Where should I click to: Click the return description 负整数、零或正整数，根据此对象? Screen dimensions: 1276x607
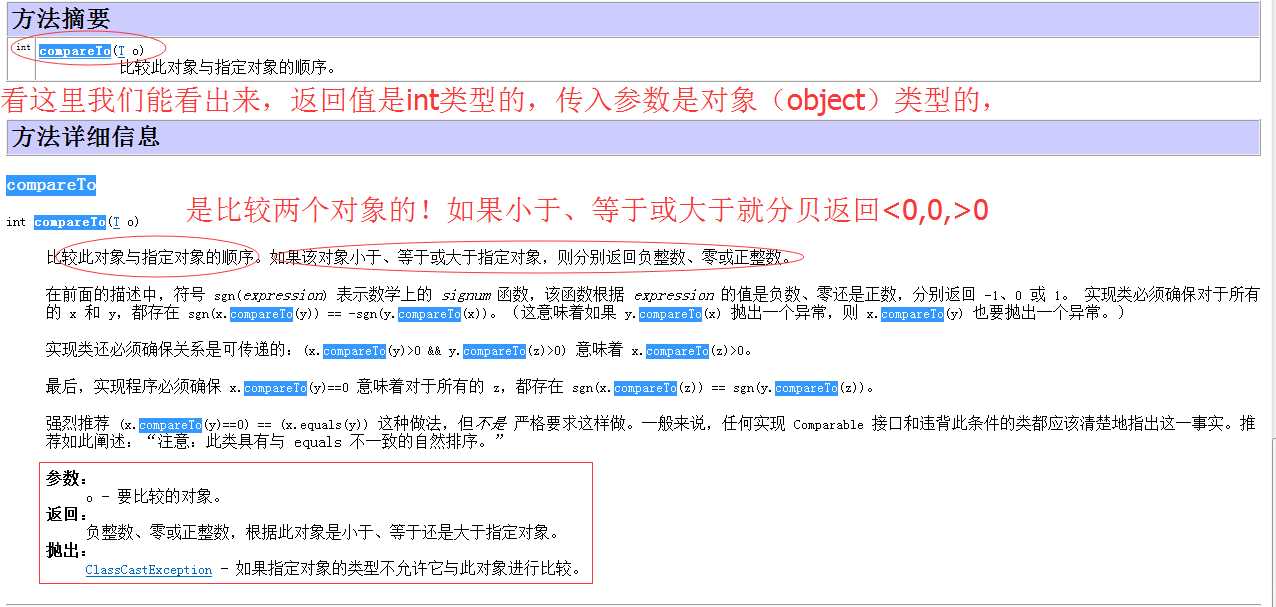click(x=323, y=533)
